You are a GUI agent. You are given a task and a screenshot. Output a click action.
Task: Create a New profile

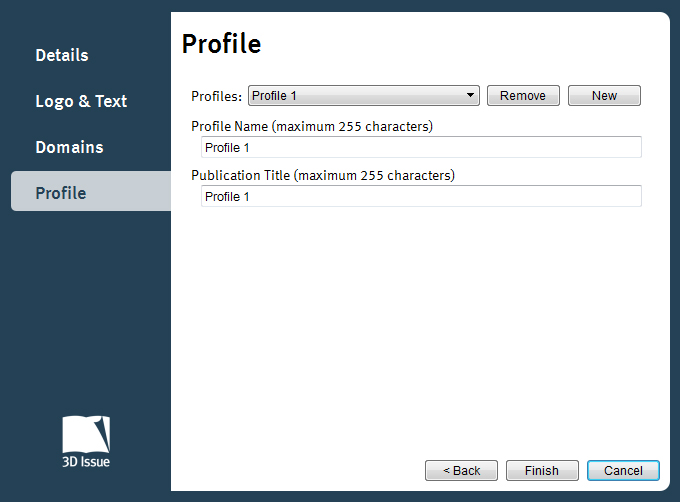(x=604, y=96)
